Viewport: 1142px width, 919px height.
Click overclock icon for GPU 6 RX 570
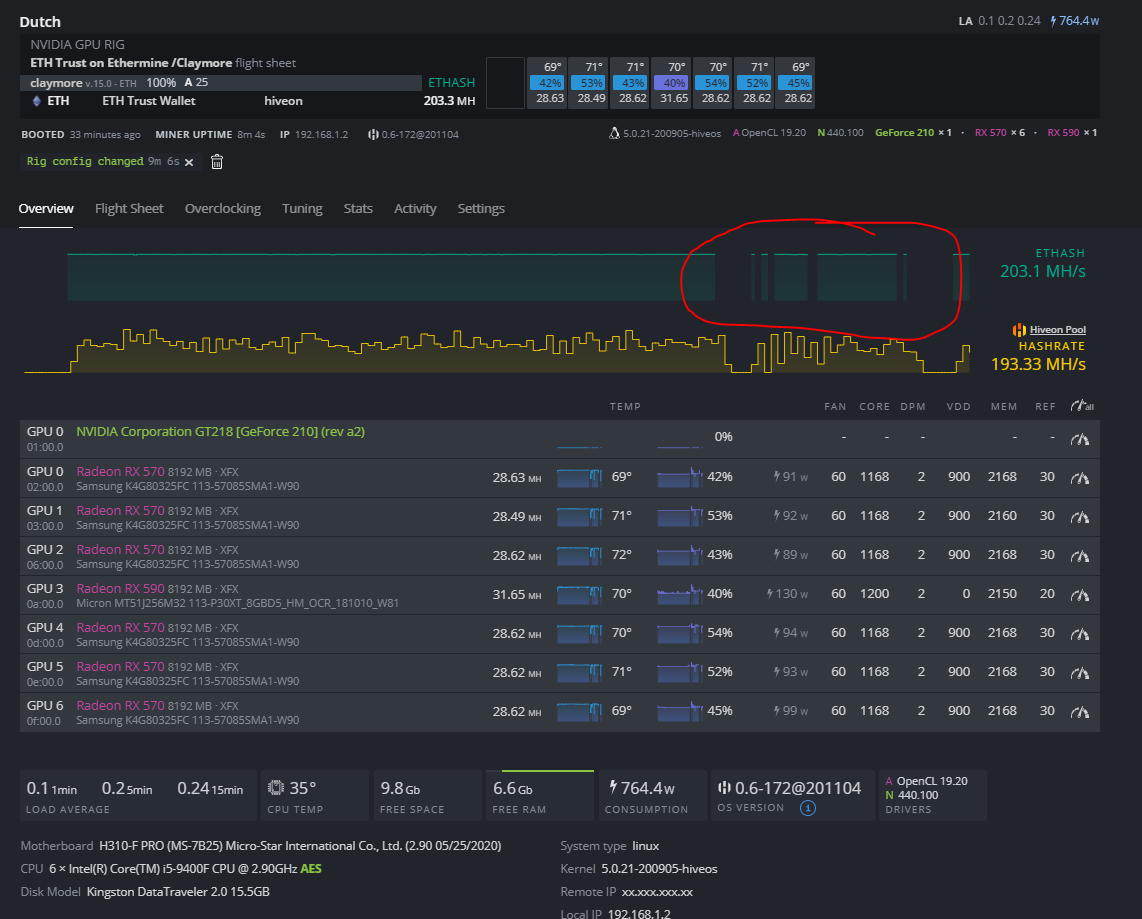coord(1078,711)
